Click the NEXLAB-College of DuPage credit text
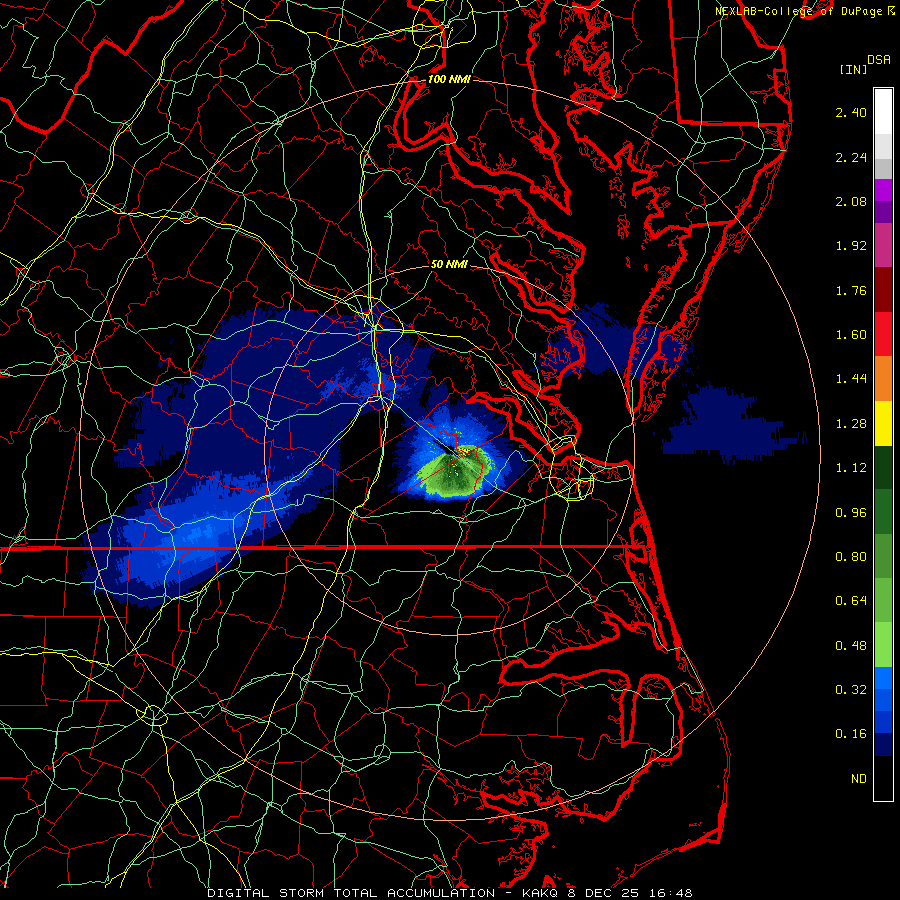This screenshot has height=900, width=900. [798, 11]
